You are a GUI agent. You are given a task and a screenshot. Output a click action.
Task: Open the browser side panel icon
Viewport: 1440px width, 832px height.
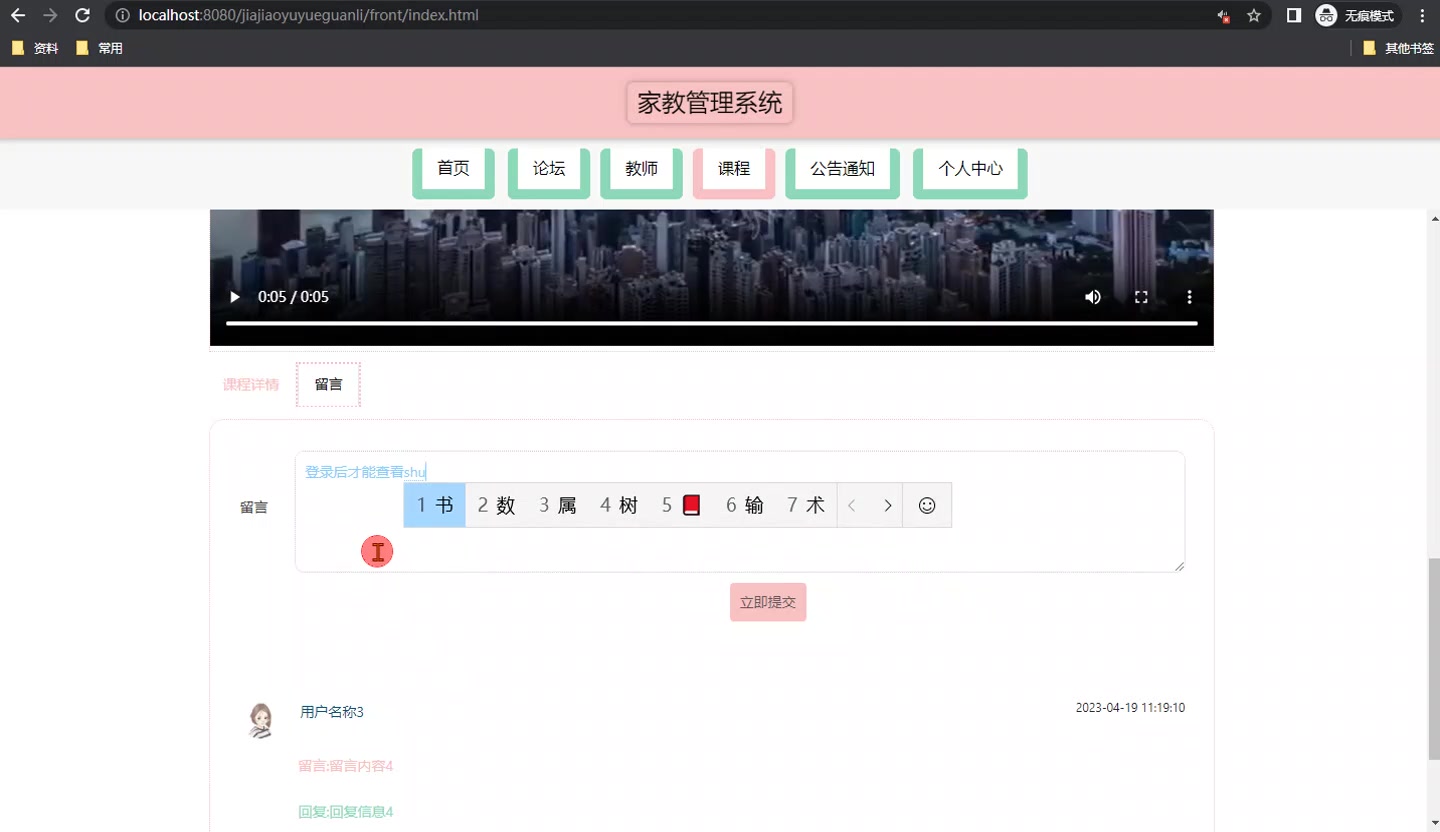pyautogui.click(x=1293, y=16)
